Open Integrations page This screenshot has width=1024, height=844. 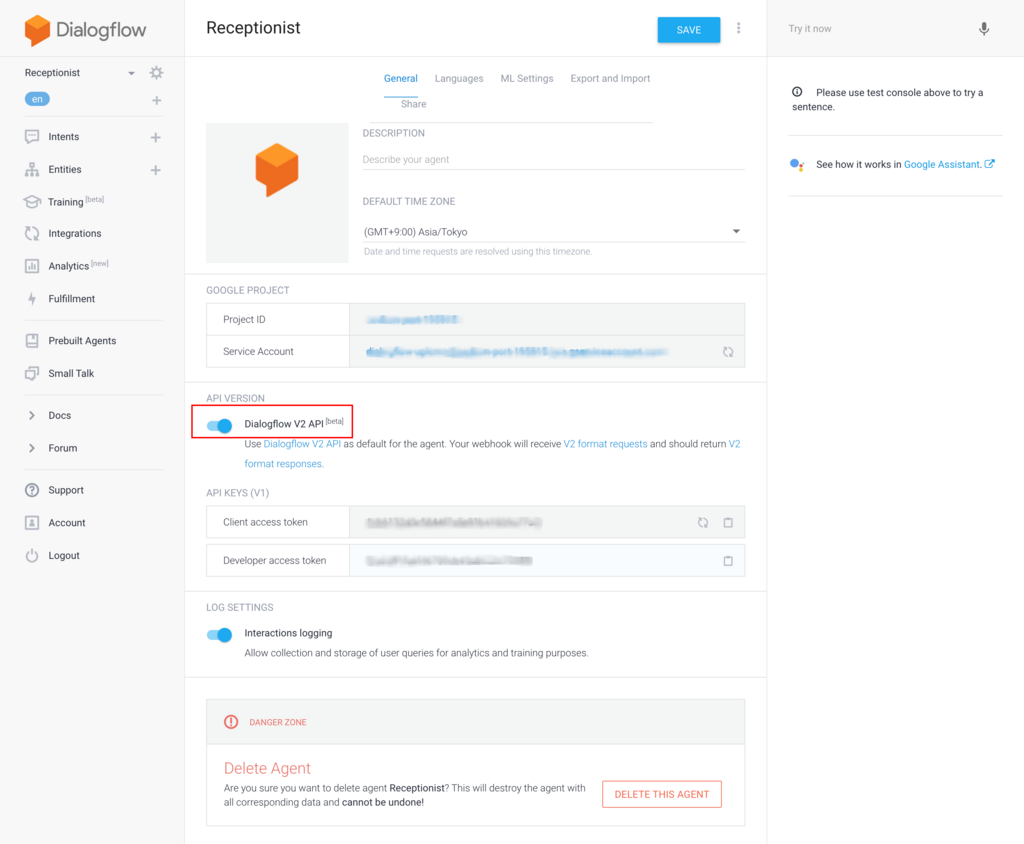tap(74, 233)
